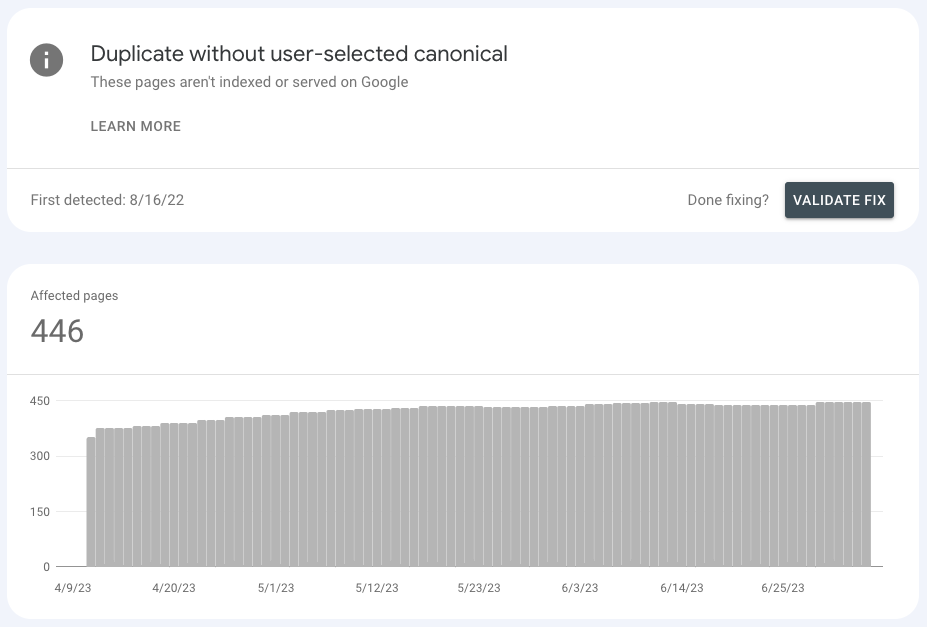Click the 5/23/23 axis date
Image resolution: width=927 pixels, height=627 pixels.
[x=479, y=588]
